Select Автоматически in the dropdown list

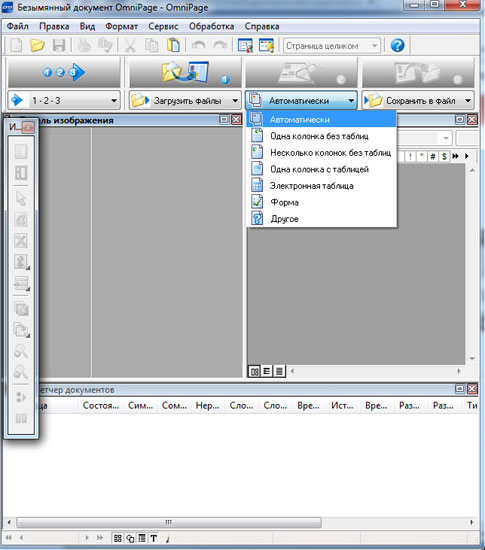(x=322, y=119)
